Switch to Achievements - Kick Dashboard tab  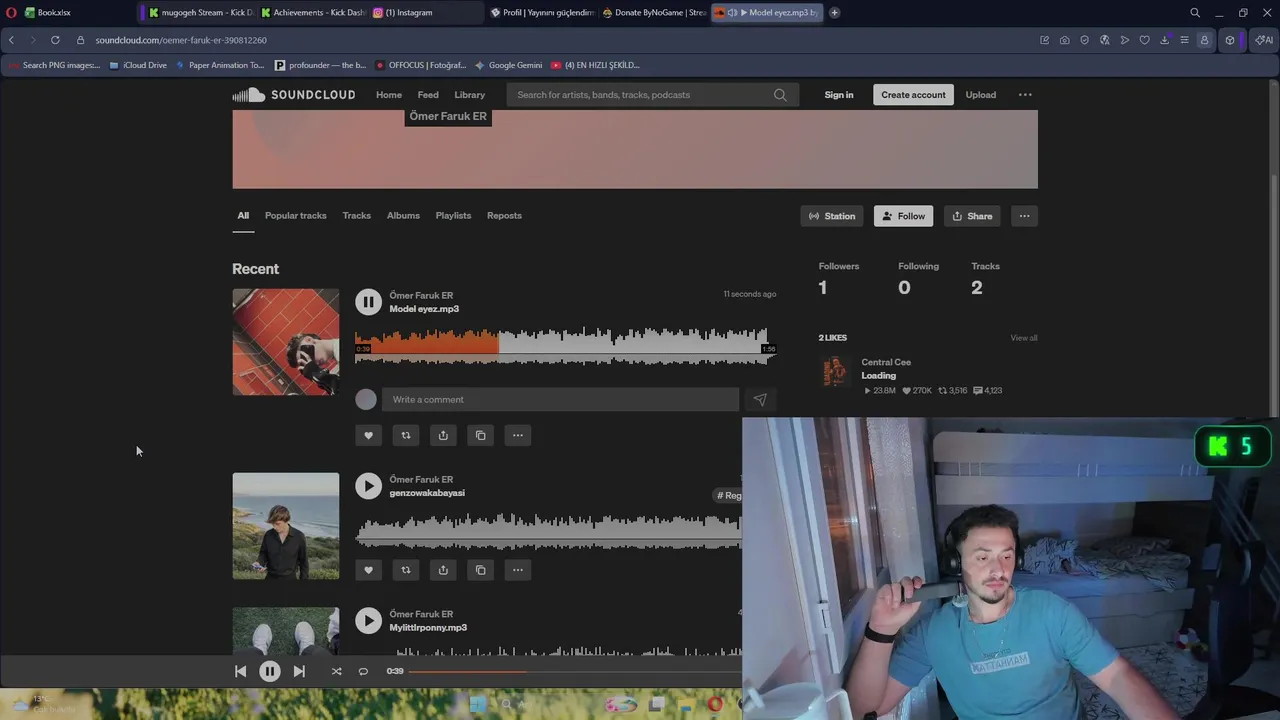[312, 13]
